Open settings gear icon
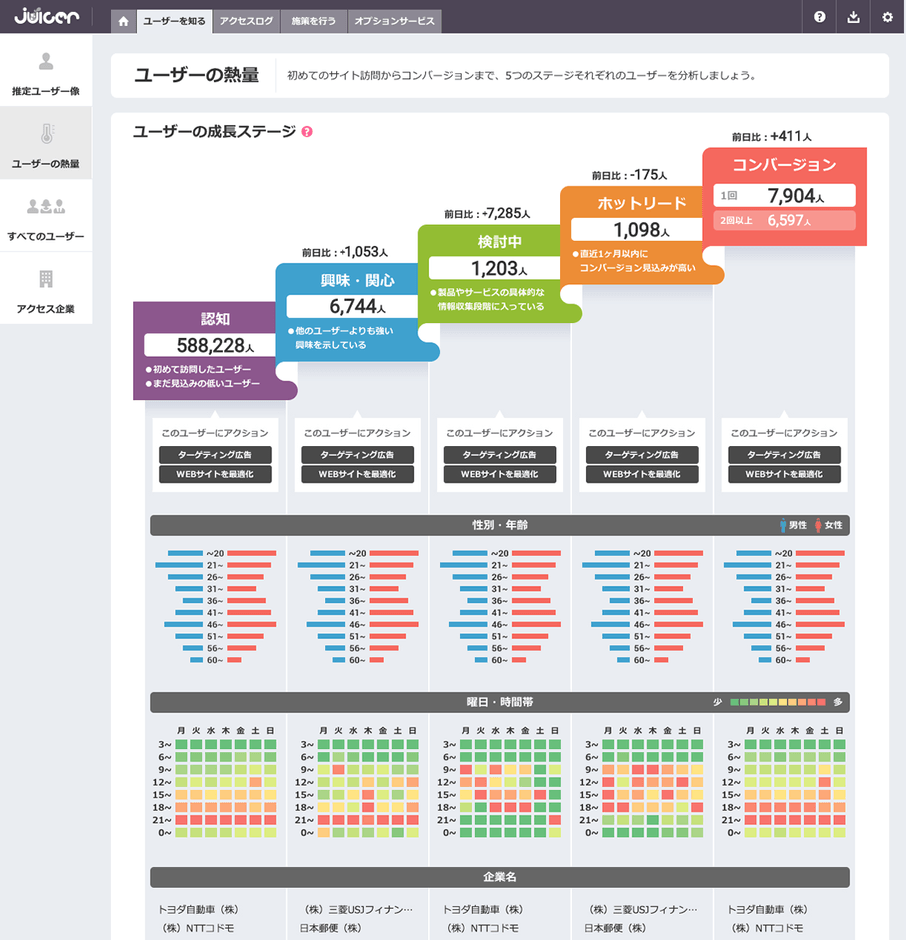This screenshot has height=940, width=906. [887, 17]
